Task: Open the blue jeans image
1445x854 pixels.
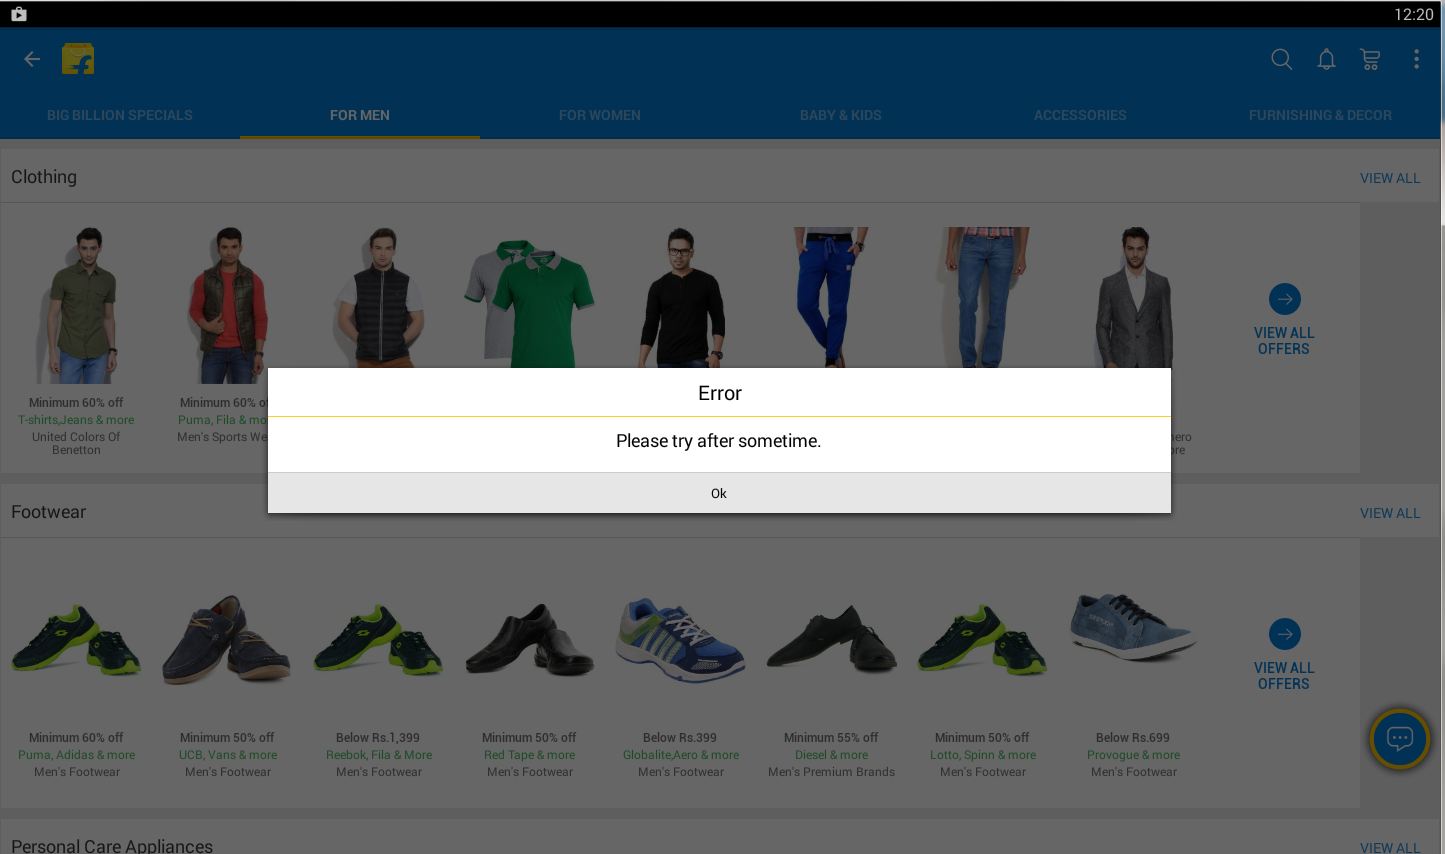Action: point(985,297)
